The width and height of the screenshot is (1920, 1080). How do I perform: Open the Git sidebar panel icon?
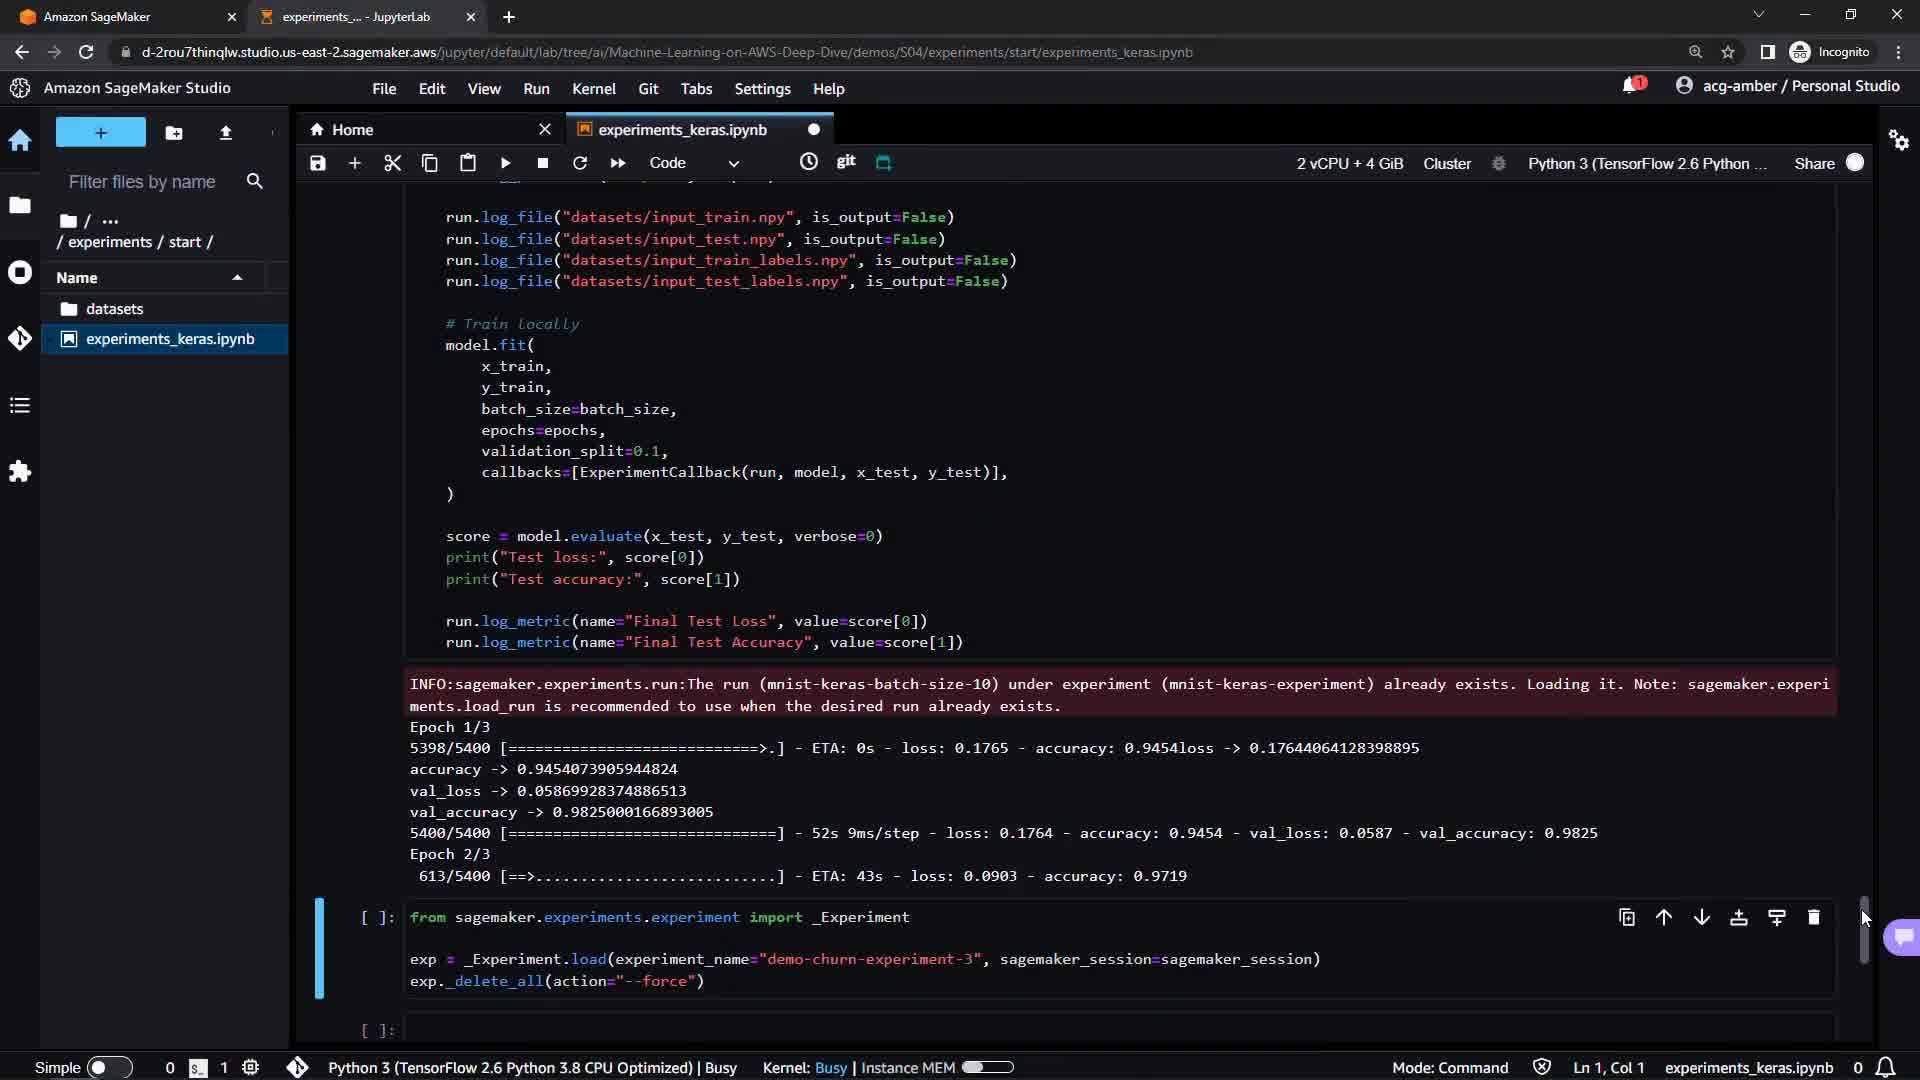click(x=20, y=339)
